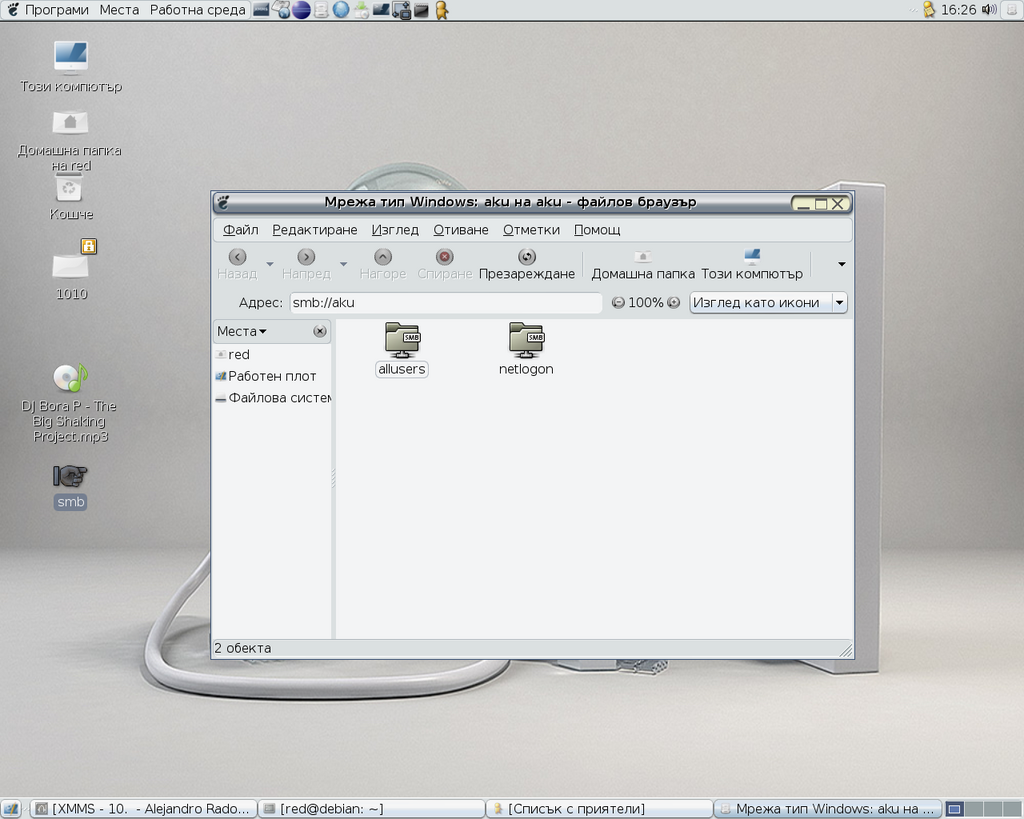The image size is (1024, 819).
Task: Select the smb desktop icon
Action: pos(70,477)
